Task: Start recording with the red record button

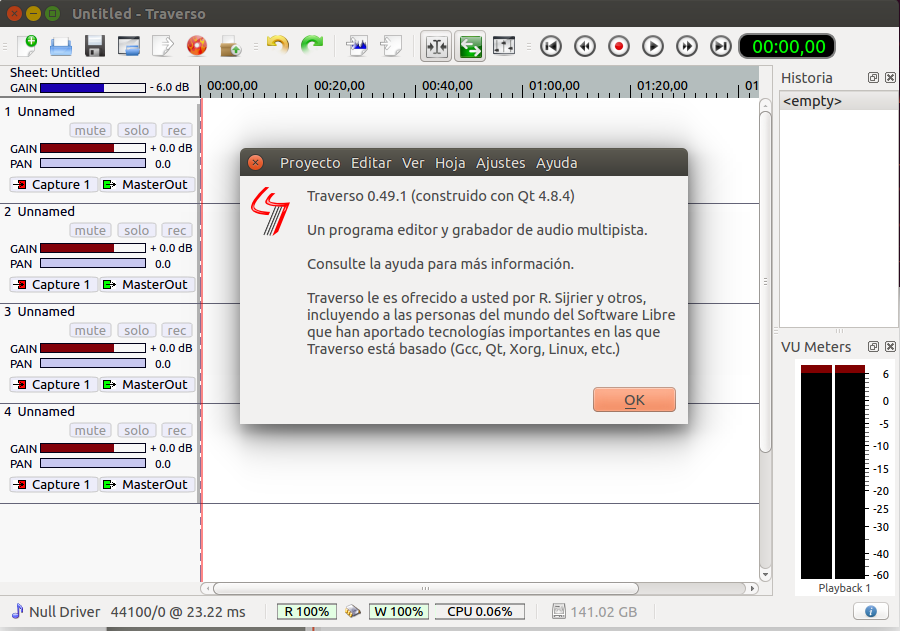Action: (619, 46)
